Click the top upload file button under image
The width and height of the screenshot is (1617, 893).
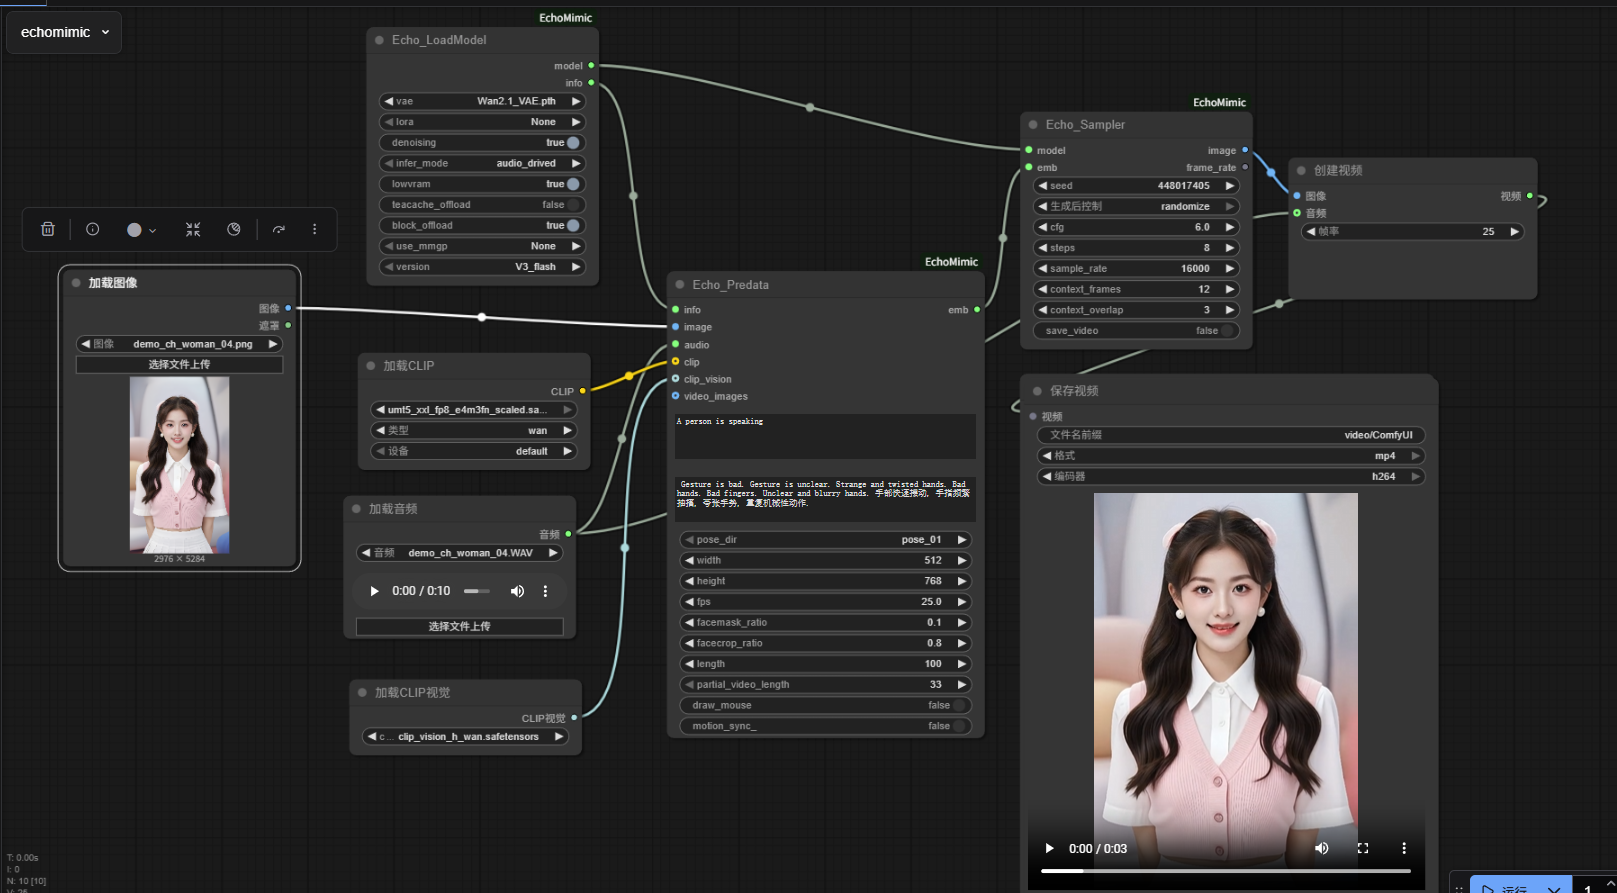pyautogui.click(x=179, y=365)
